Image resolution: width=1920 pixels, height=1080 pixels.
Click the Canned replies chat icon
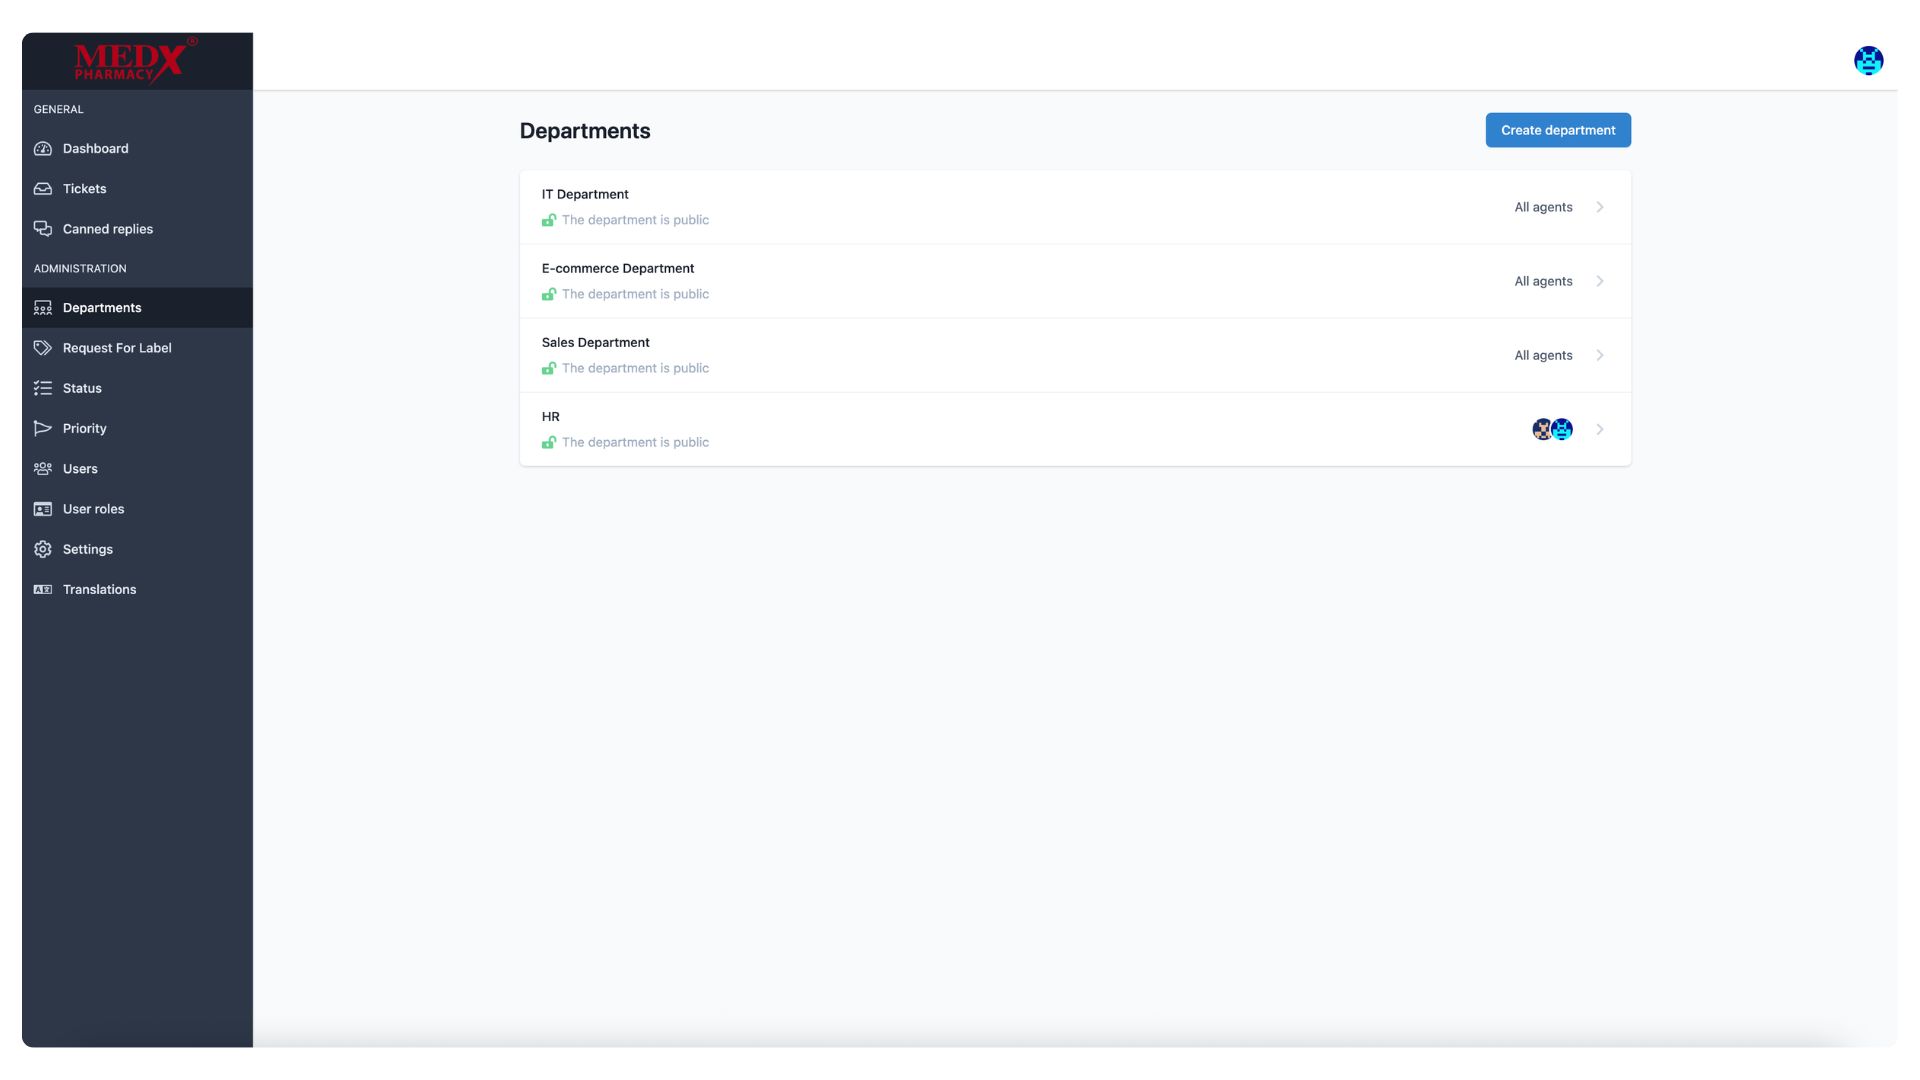pos(43,229)
